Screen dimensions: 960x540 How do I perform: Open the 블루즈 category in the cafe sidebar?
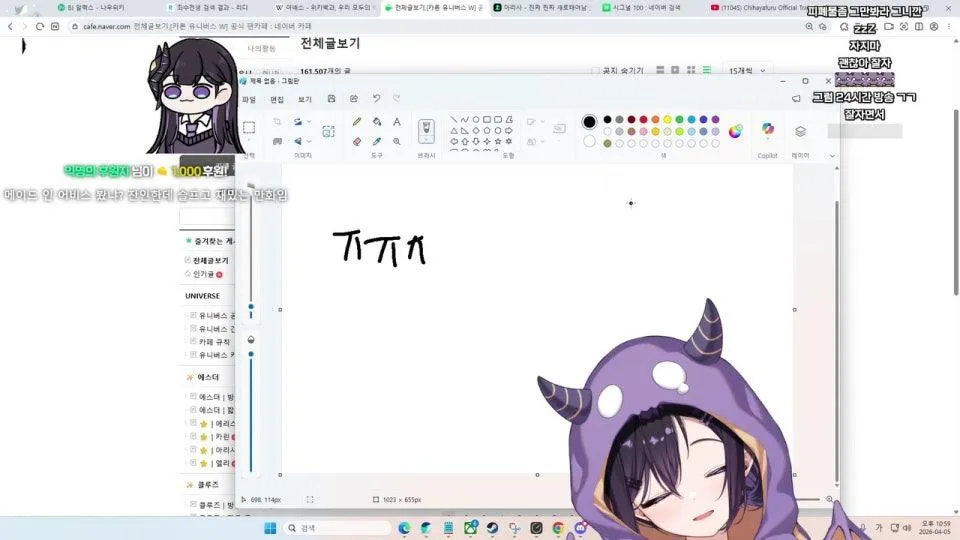click(208, 484)
